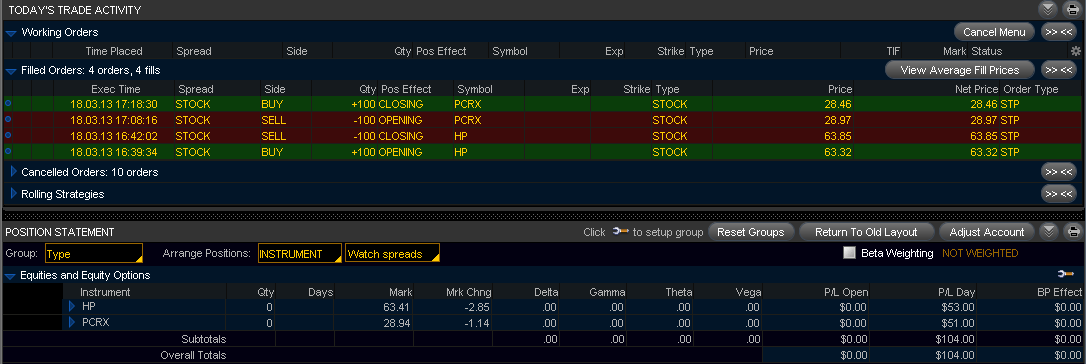
Task: Click HP mark value '63.41'
Action: 398,307
